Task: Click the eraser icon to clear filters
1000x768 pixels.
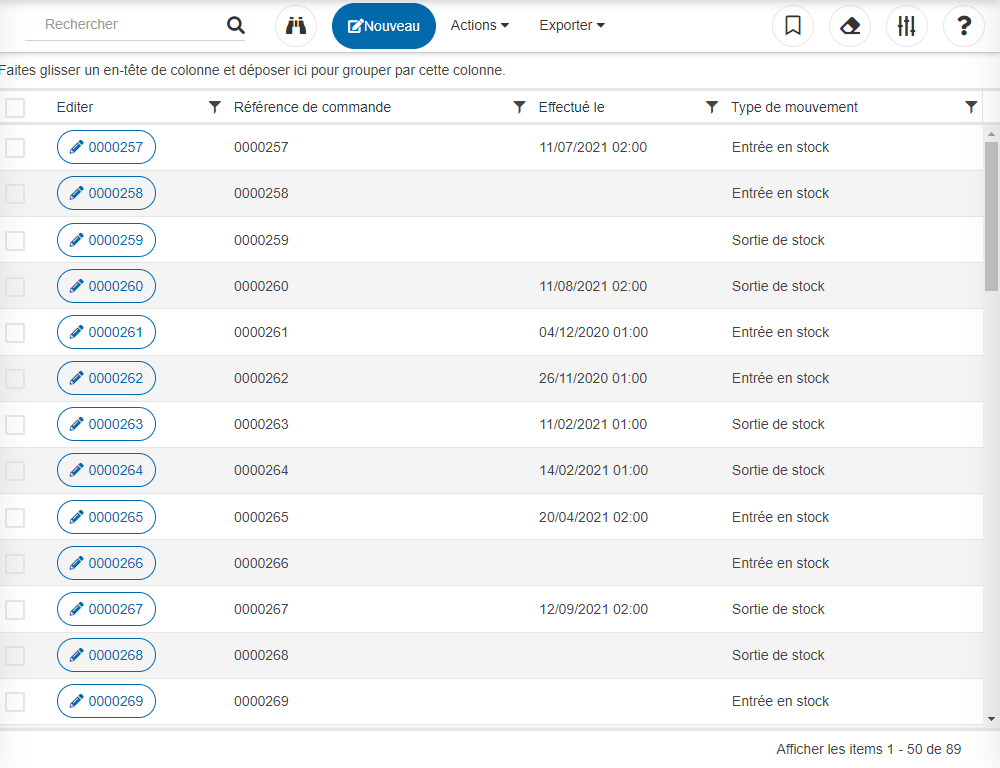Action: pyautogui.click(x=850, y=26)
